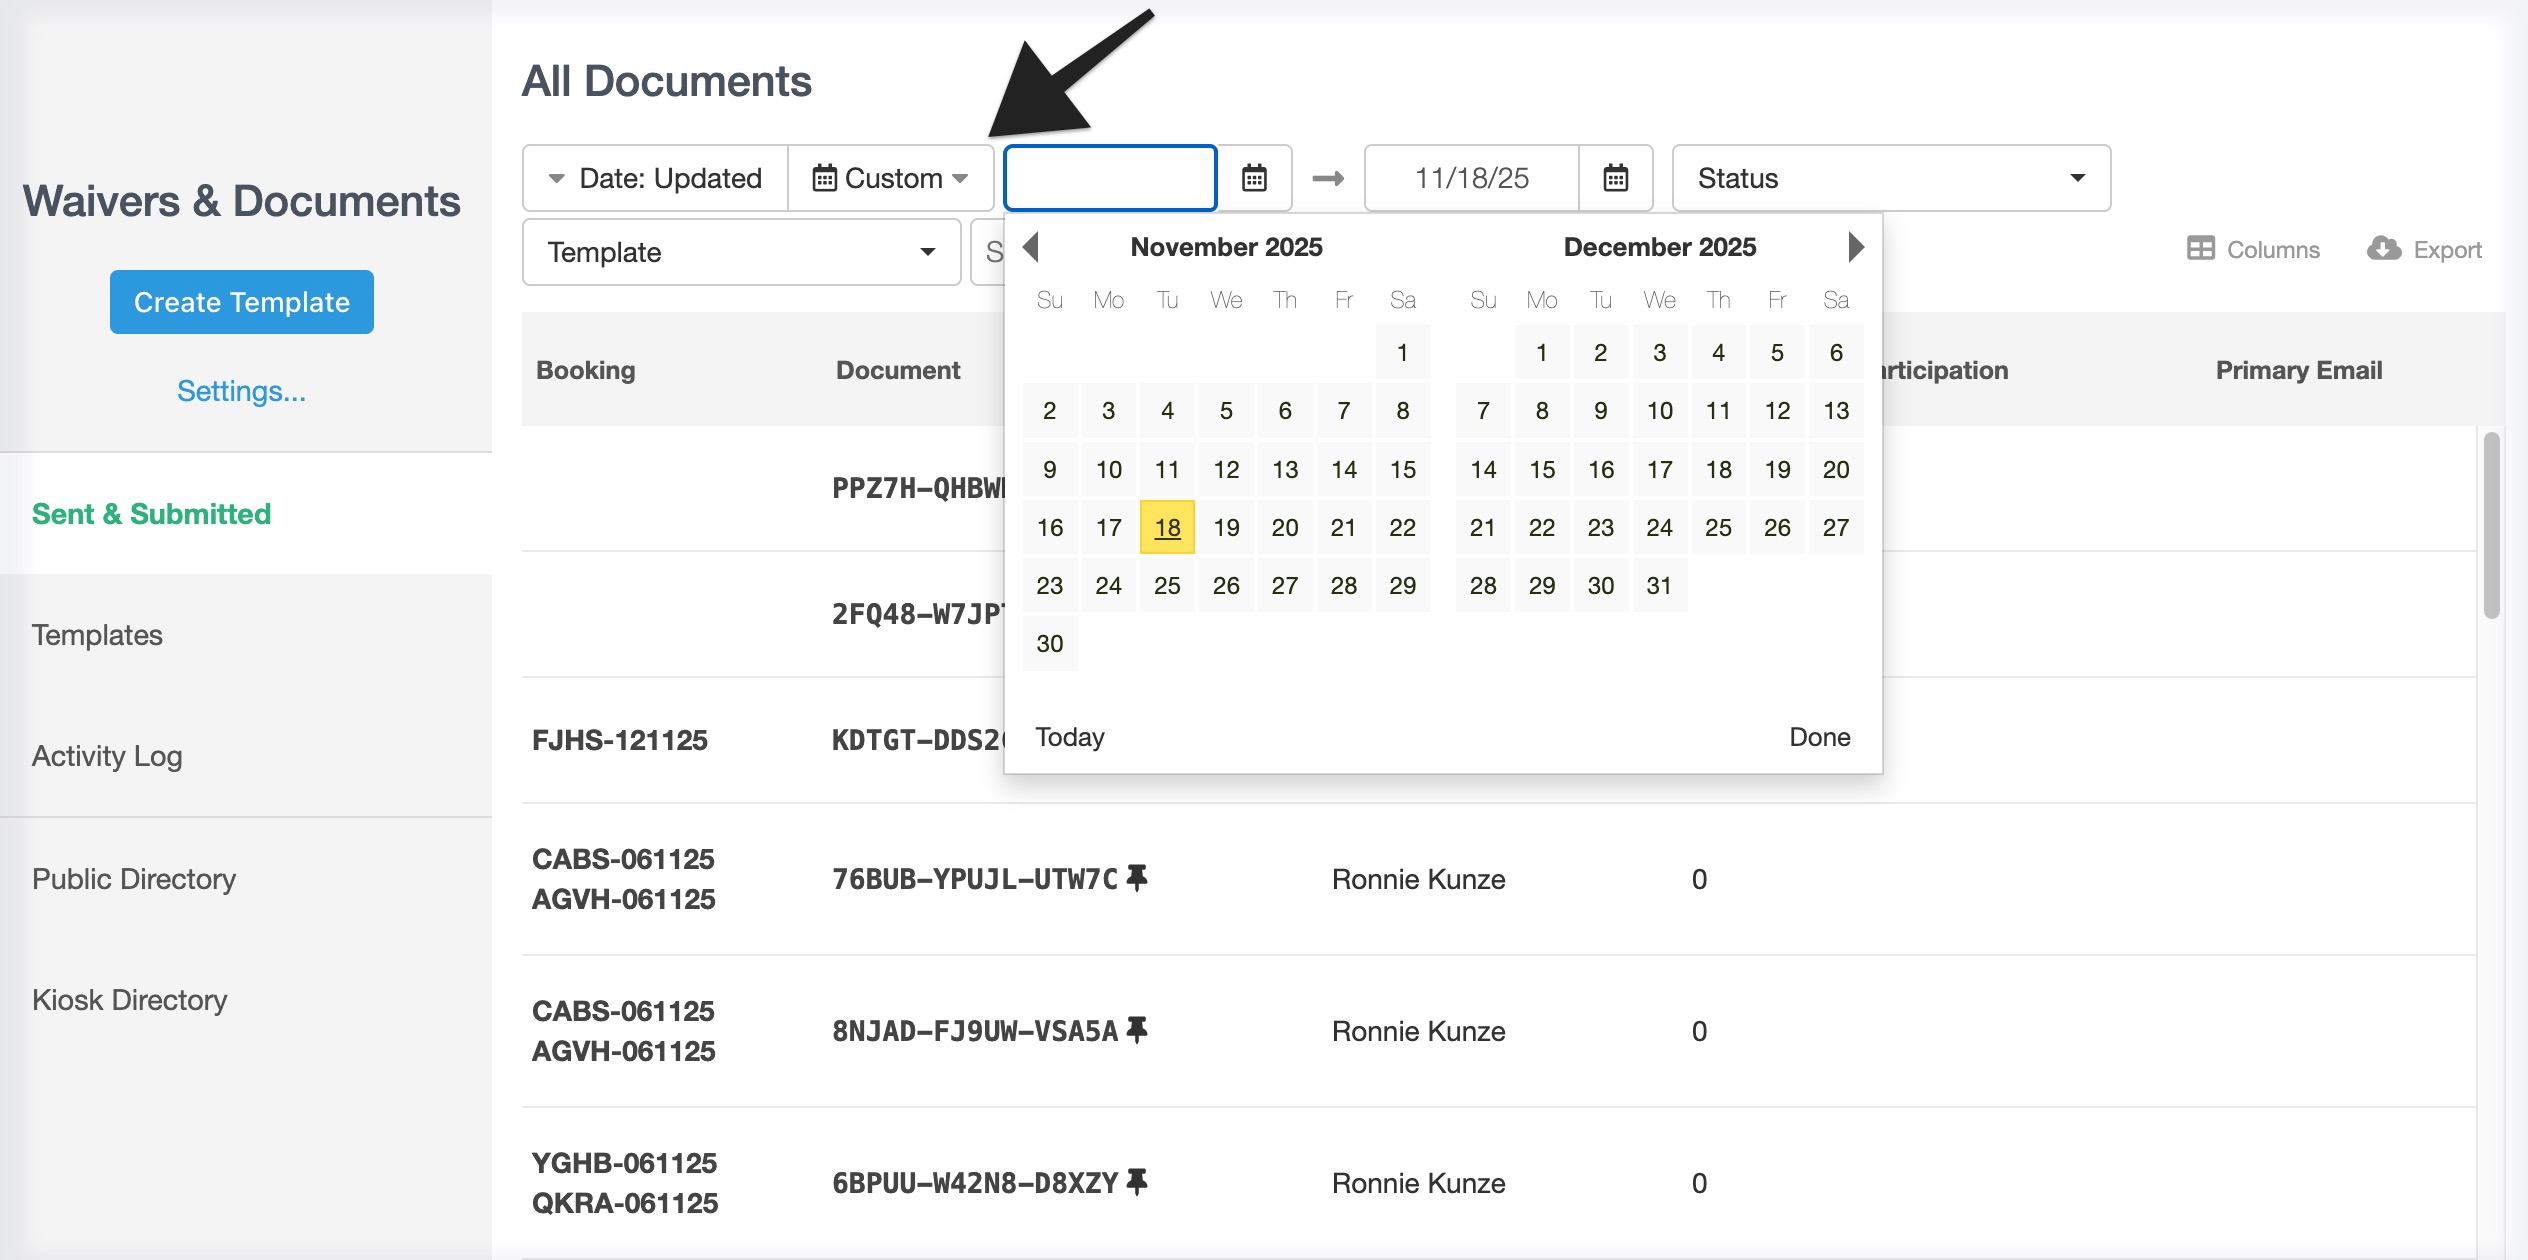Open document KDTGT-DDS2 partially shown
The width and height of the screenshot is (2528, 1260).
coord(918,740)
